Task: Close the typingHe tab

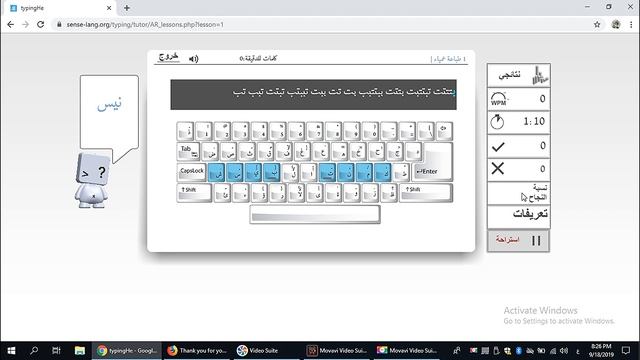Action: [109, 8]
